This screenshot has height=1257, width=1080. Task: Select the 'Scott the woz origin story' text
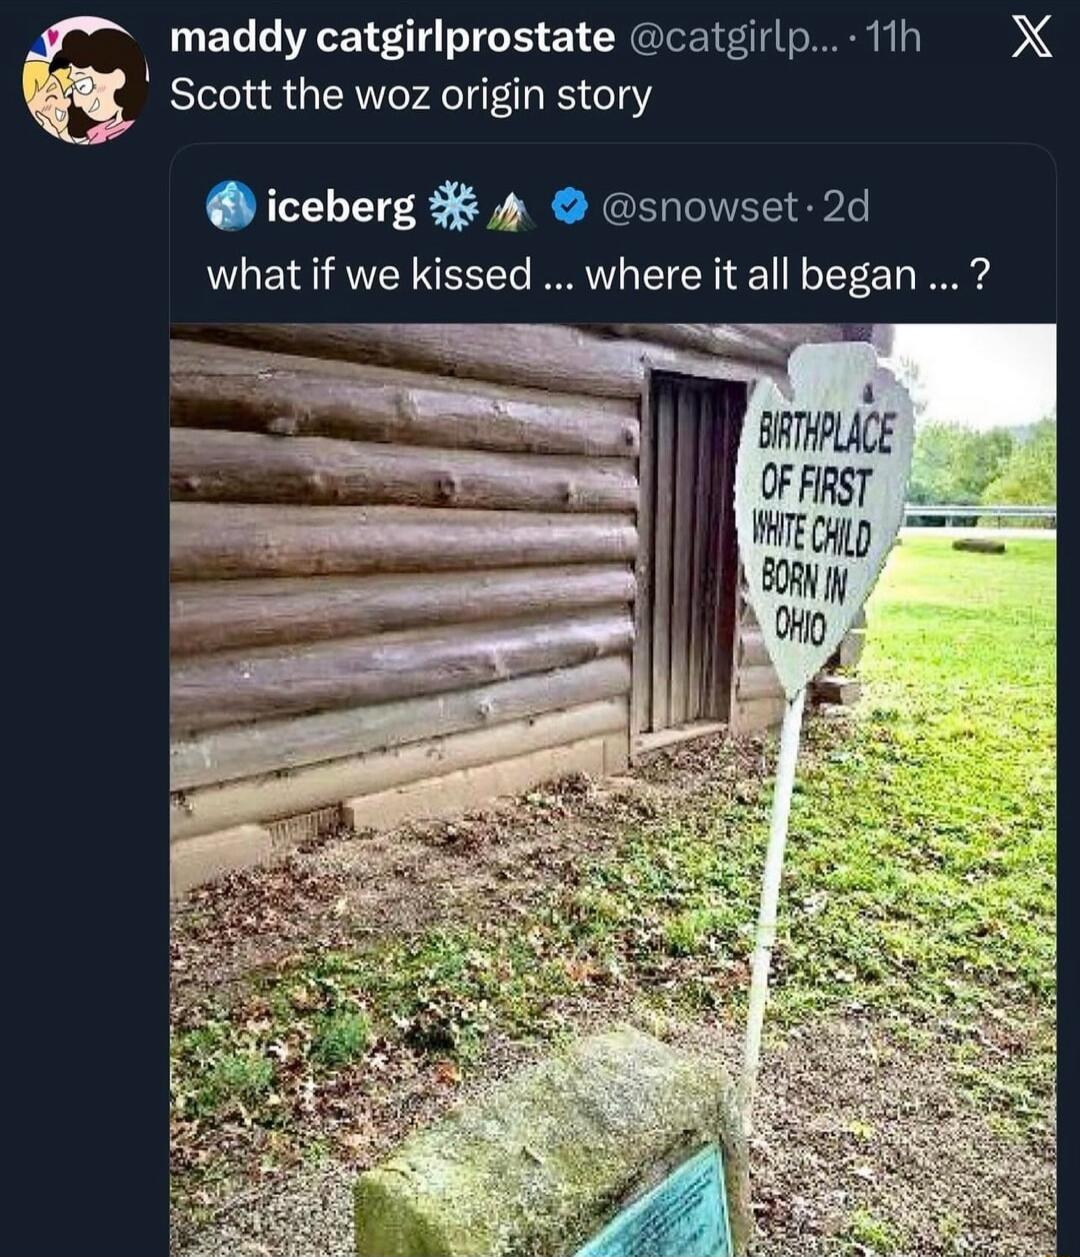[410, 97]
